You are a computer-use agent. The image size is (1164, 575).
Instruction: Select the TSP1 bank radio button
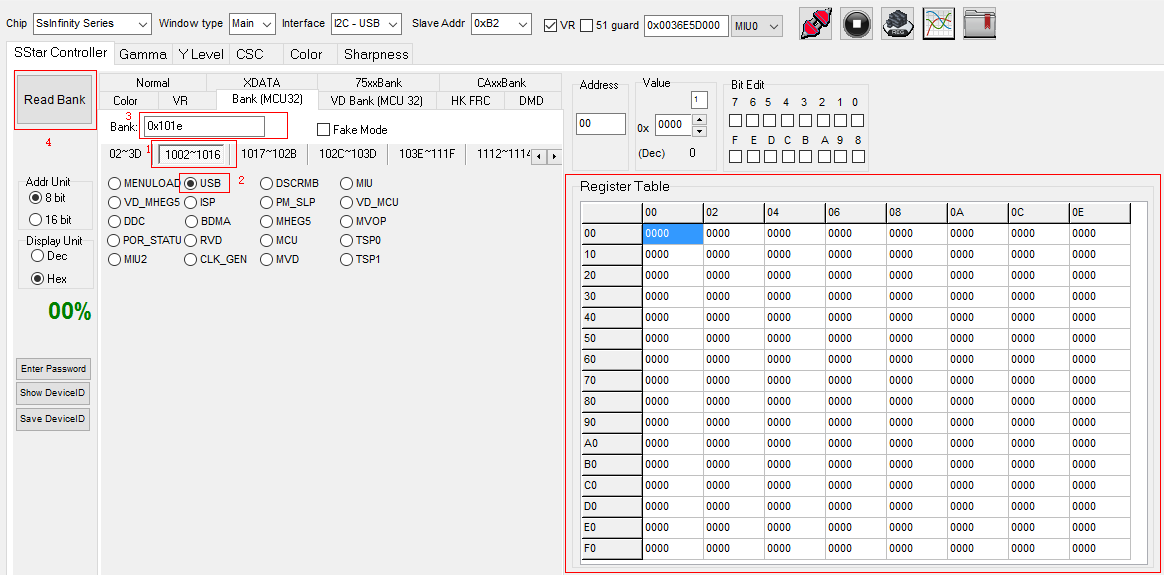(347, 260)
